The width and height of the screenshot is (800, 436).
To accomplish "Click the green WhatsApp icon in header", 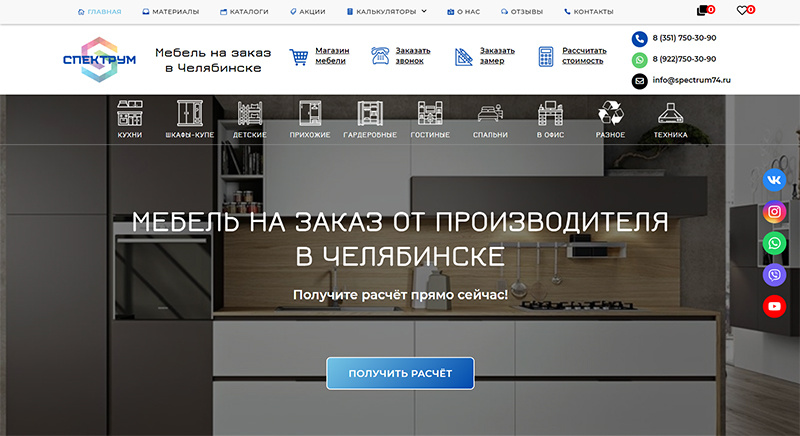I will [x=639, y=60].
